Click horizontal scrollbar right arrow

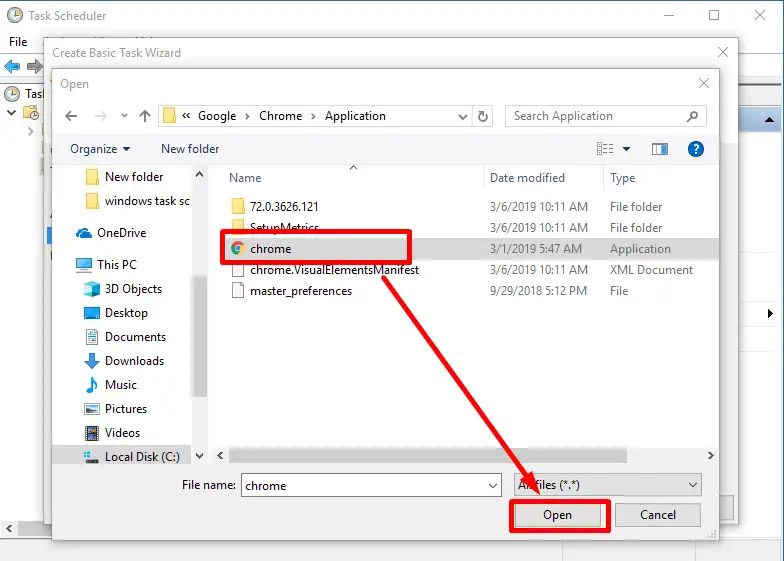tap(710, 456)
